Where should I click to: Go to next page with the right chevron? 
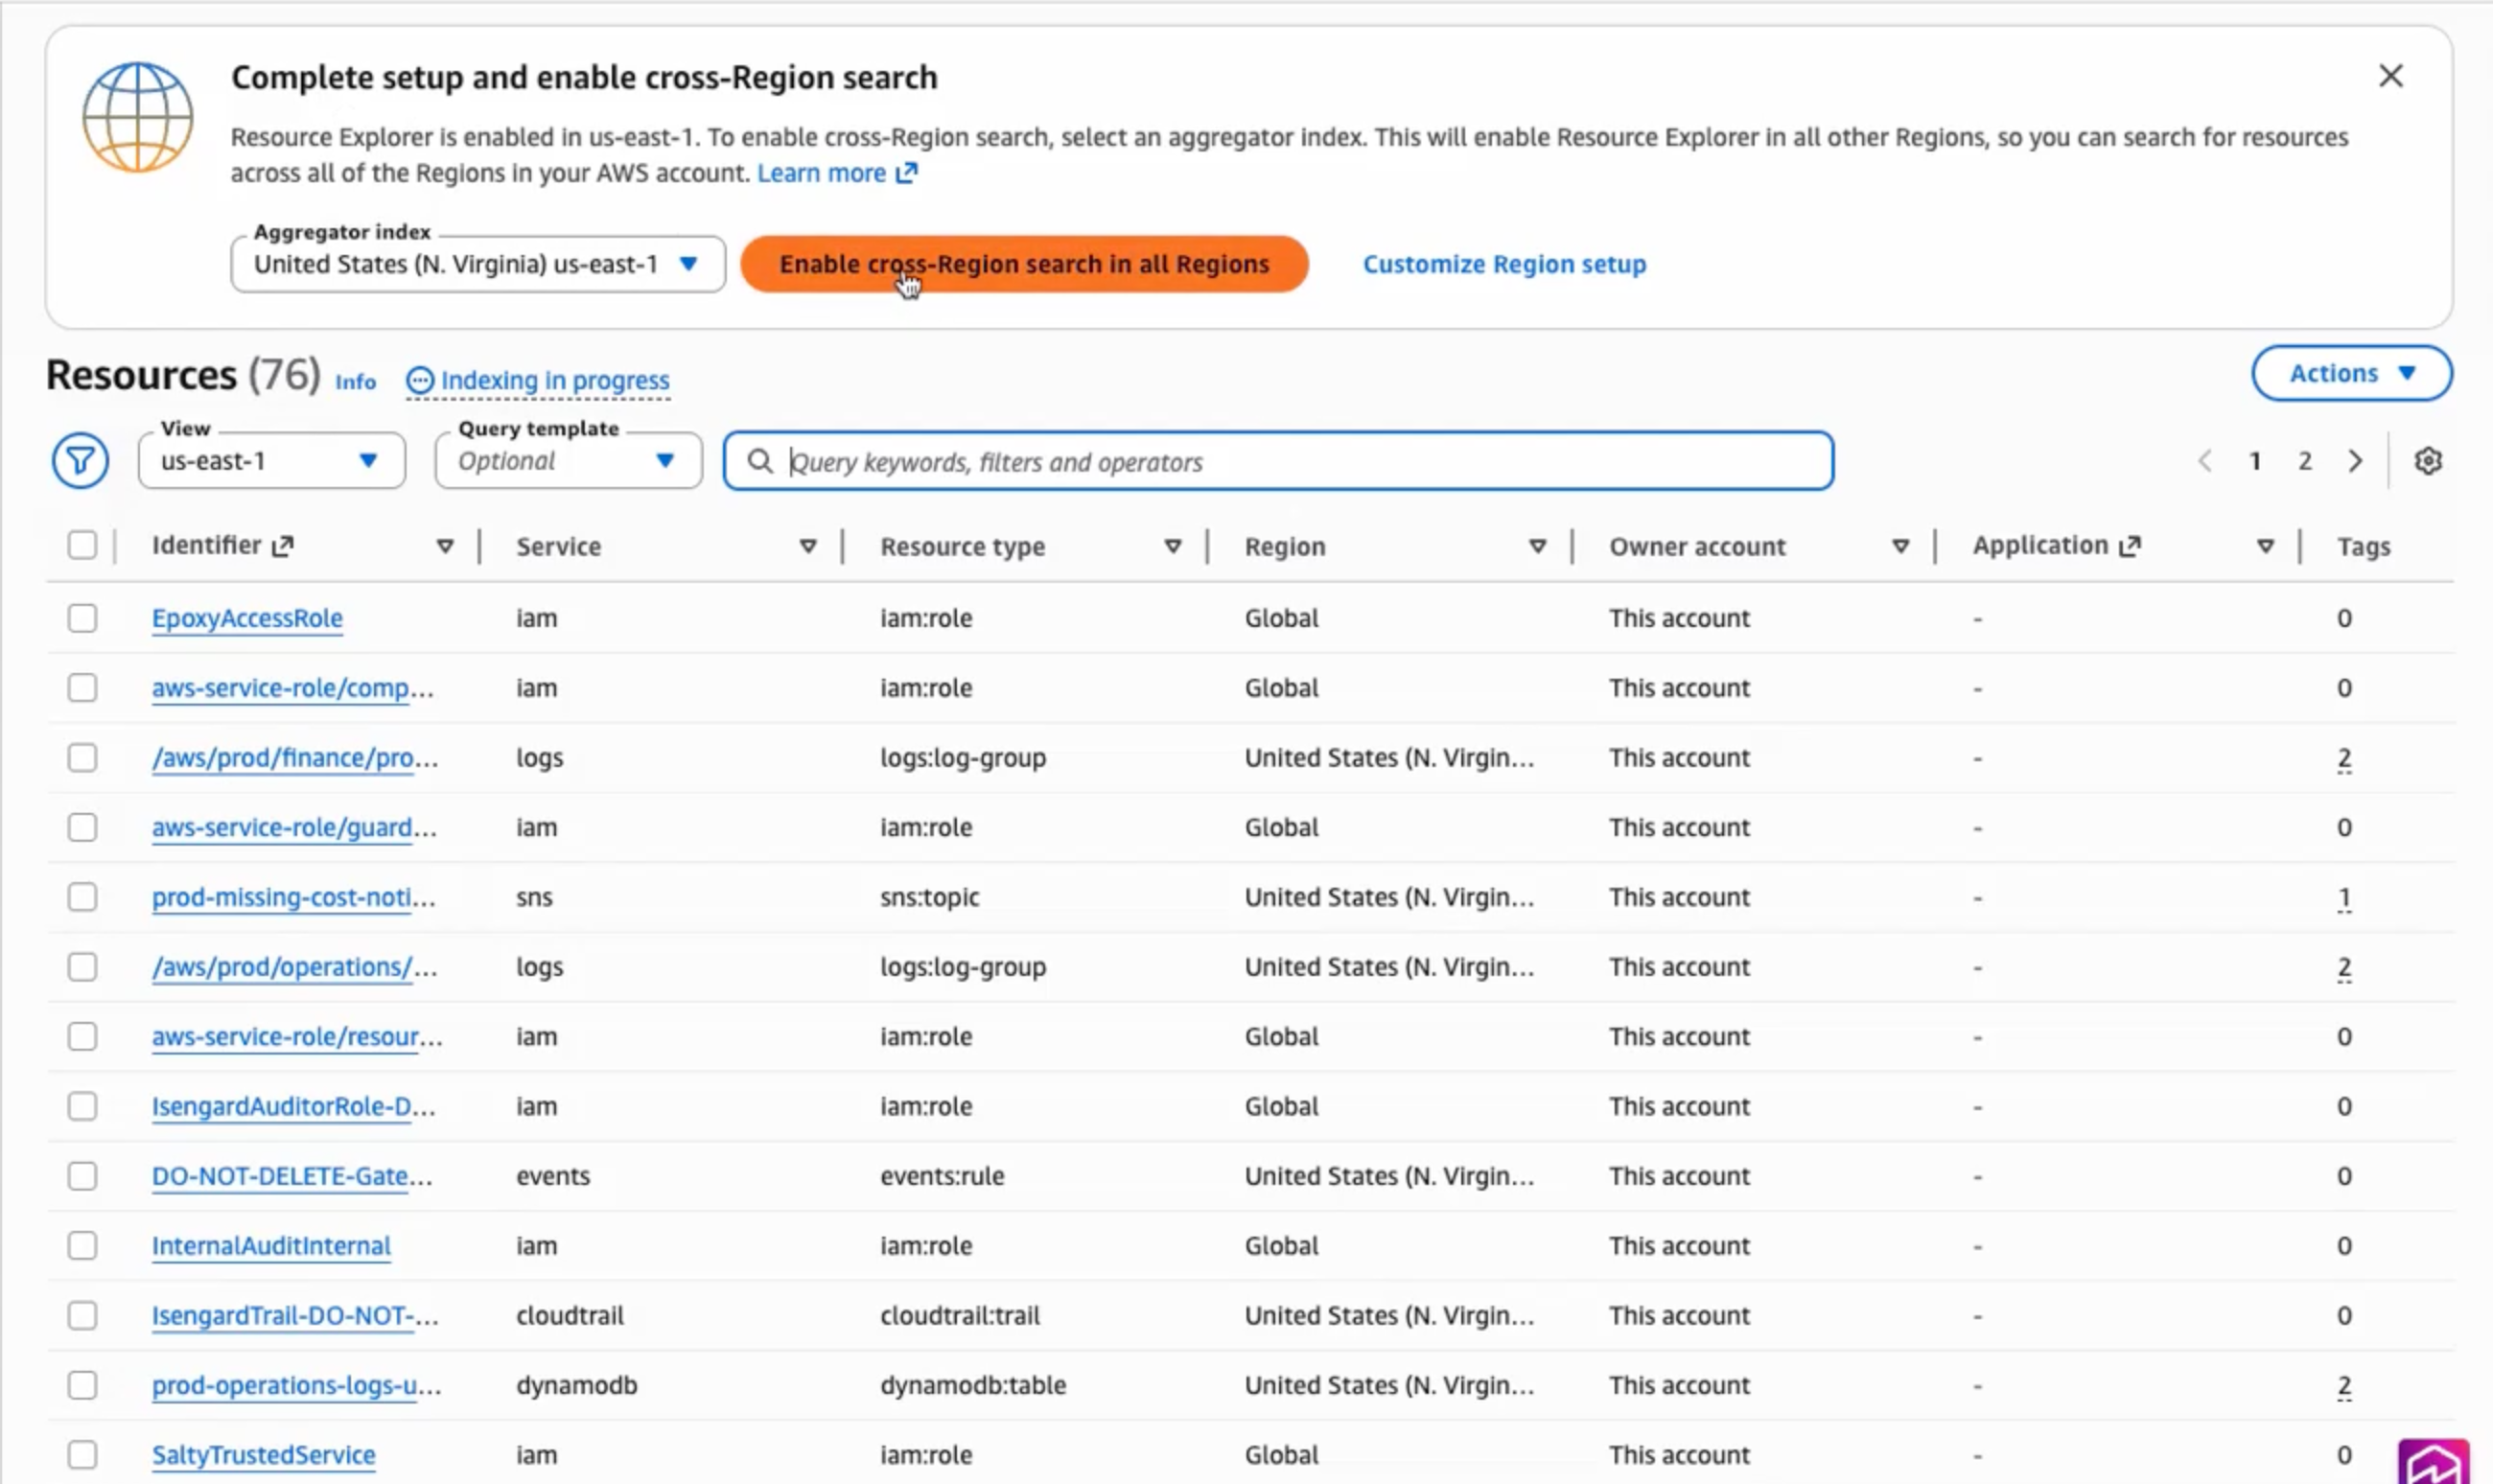pyautogui.click(x=2356, y=461)
